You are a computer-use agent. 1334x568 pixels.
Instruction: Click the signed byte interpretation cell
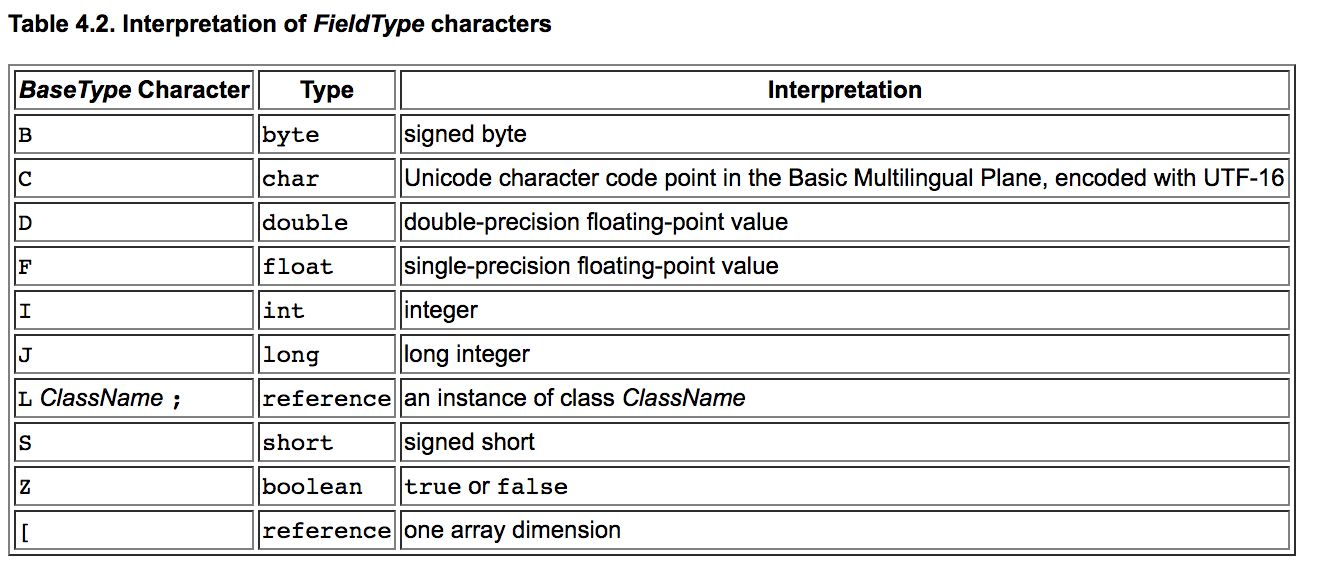(x=845, y=134)
